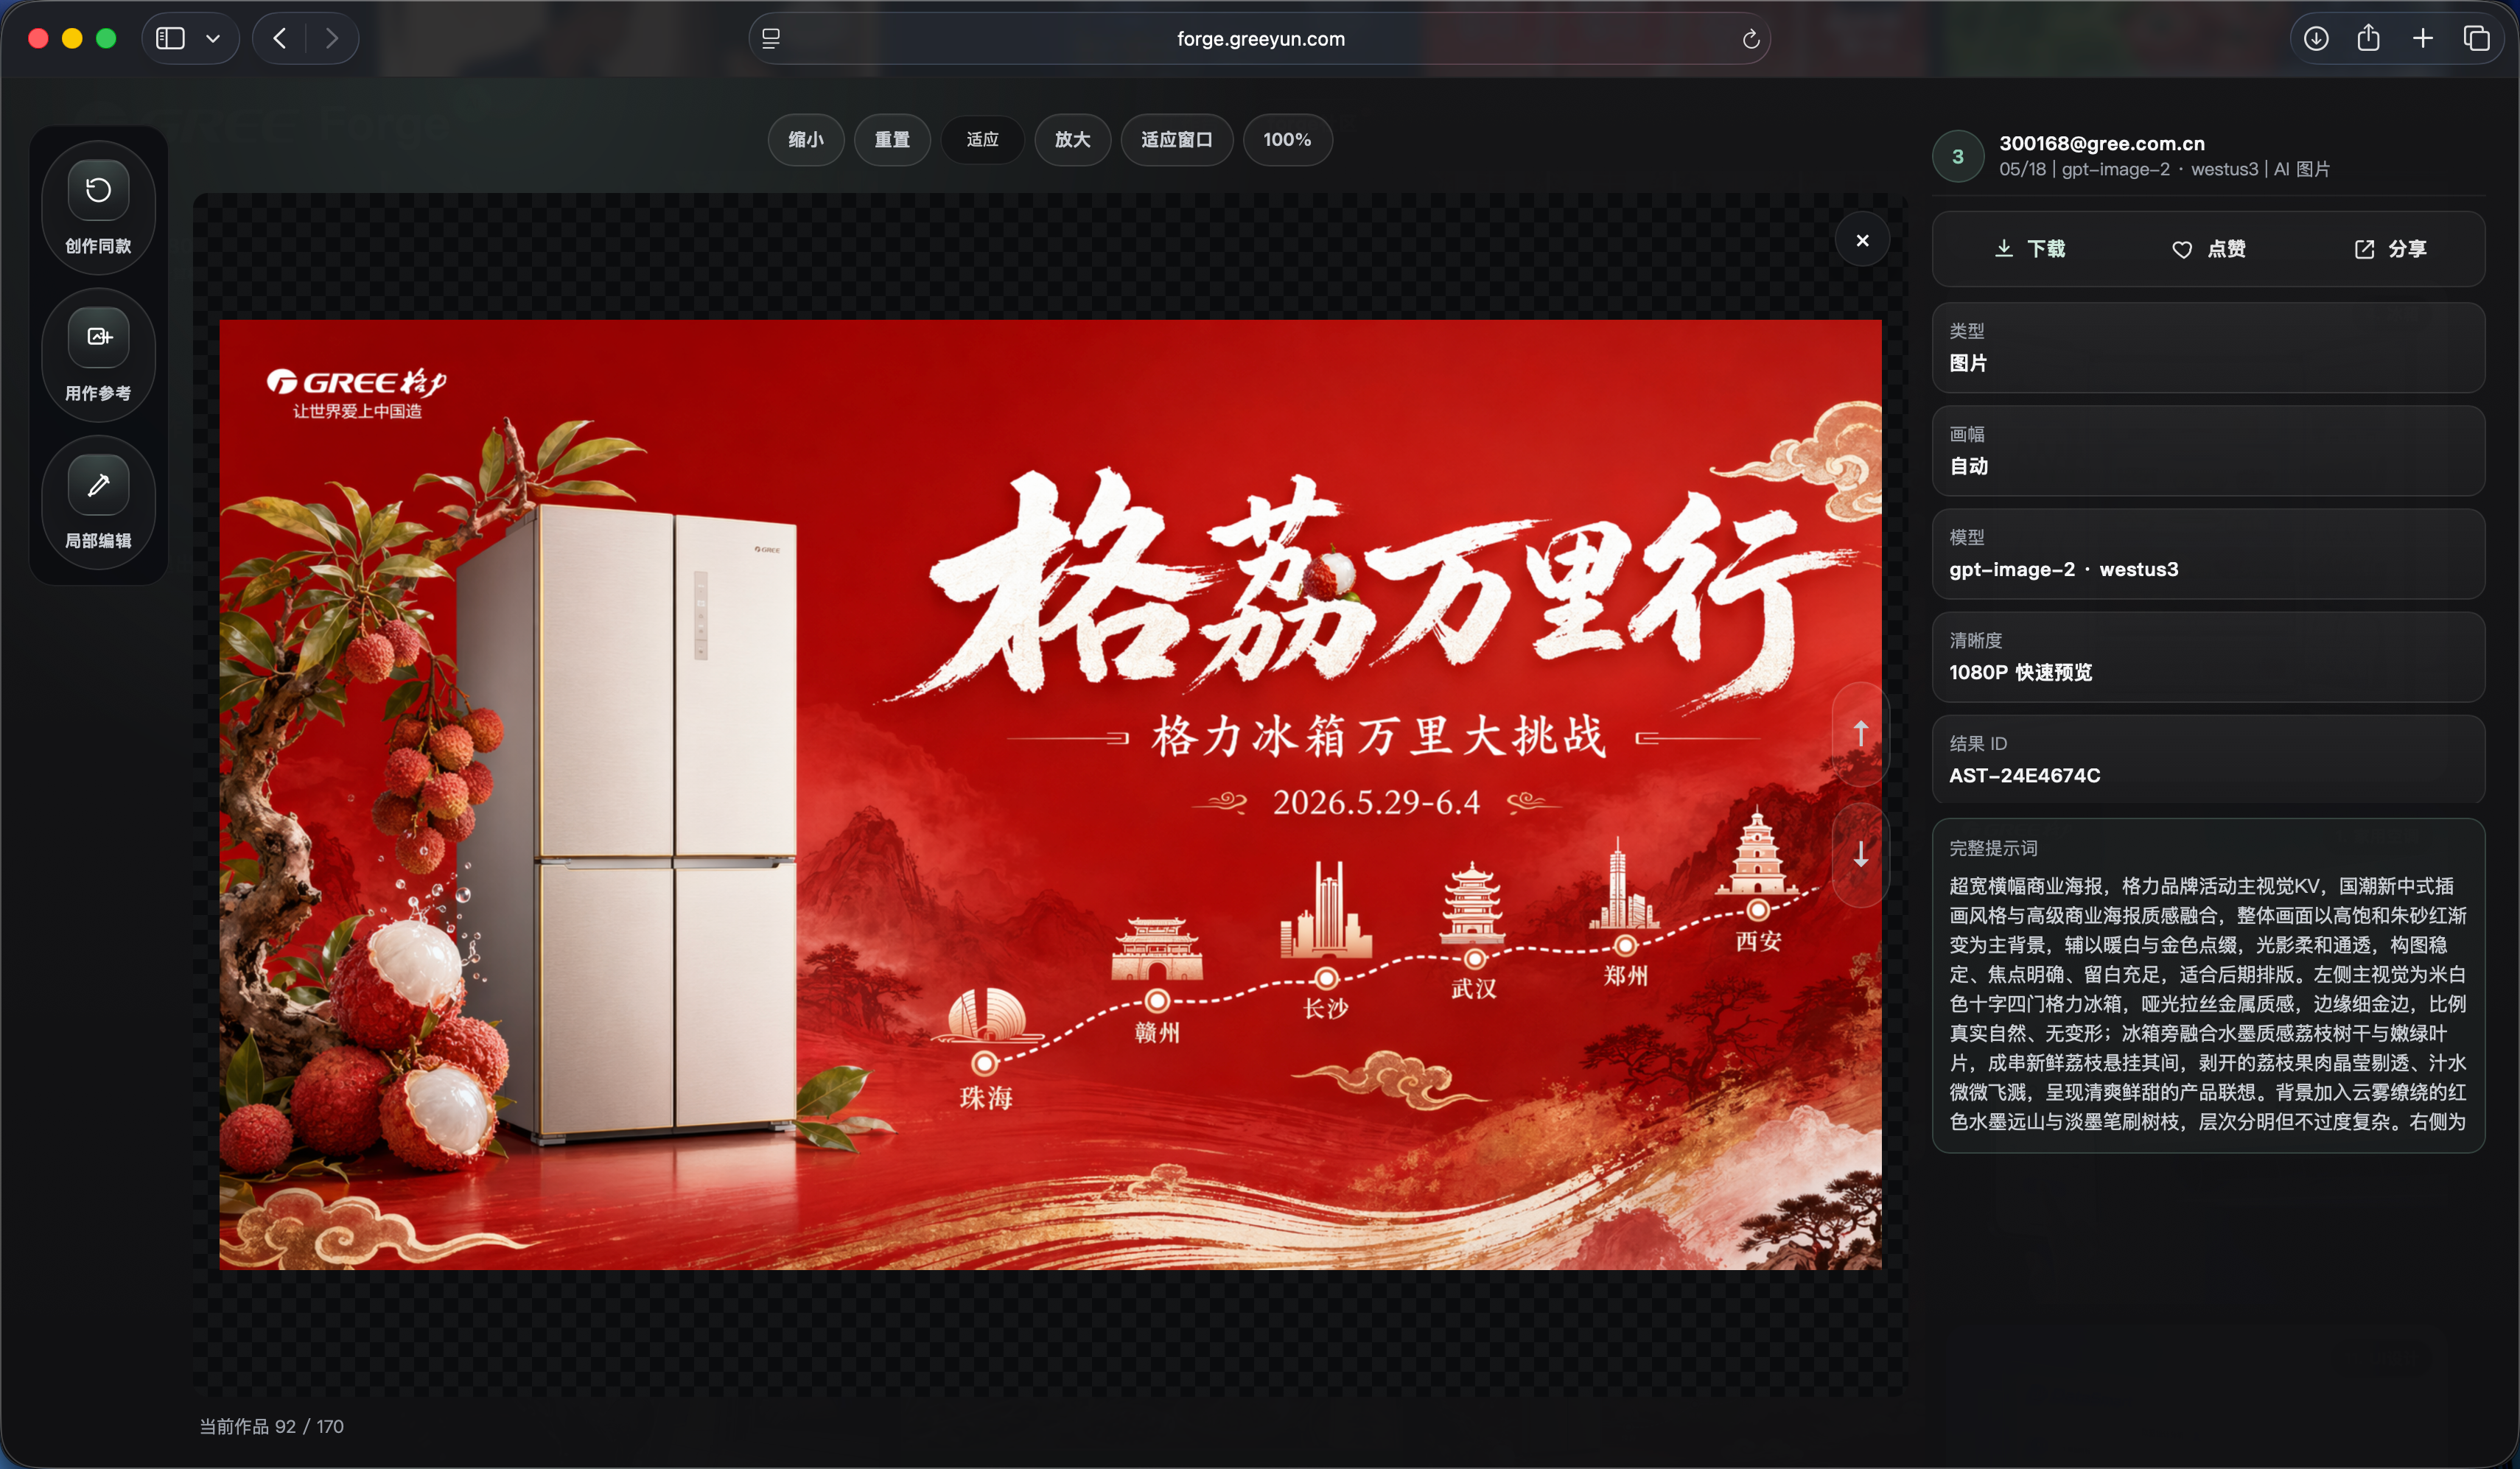The height and width of the screenshot is (1469, 2520).
Task: Click the 画幅 value 自动
Action: pos(1968,466)
